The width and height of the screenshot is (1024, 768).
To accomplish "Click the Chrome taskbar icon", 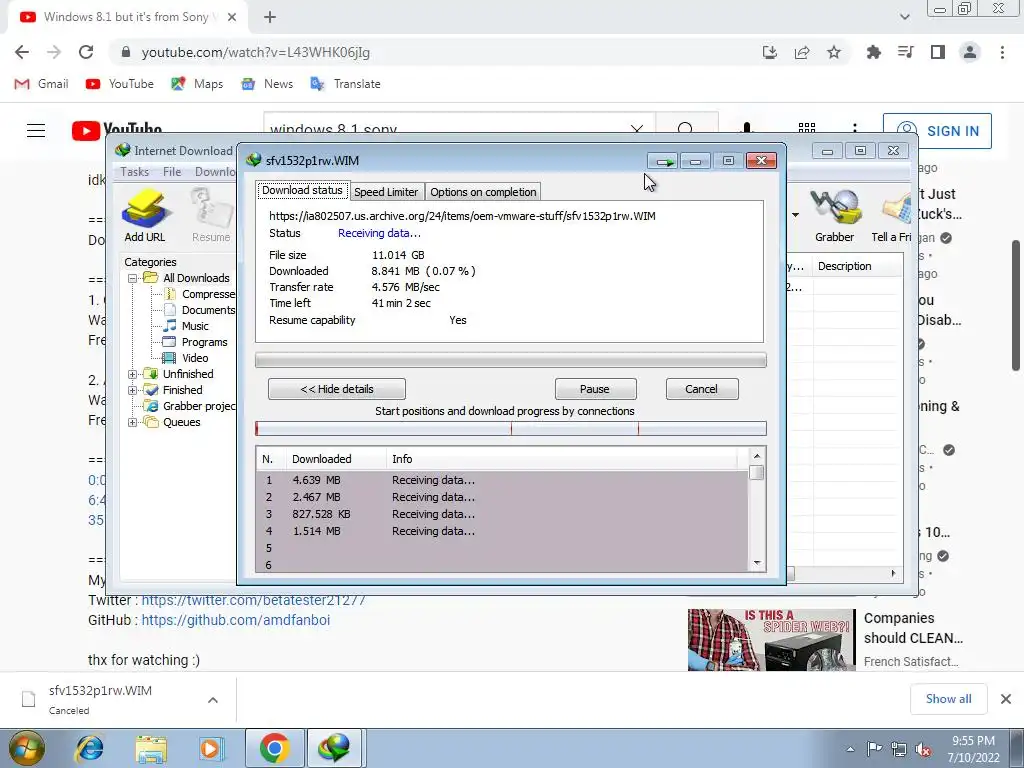I will click(x=274, y=748).
